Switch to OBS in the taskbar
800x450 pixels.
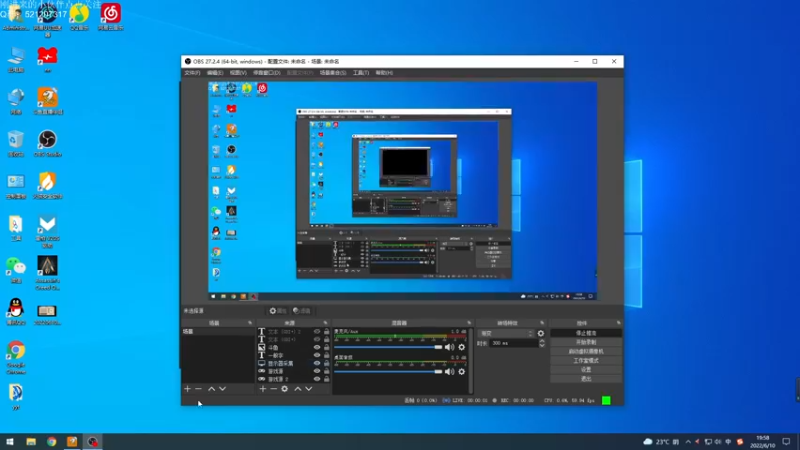92,441
